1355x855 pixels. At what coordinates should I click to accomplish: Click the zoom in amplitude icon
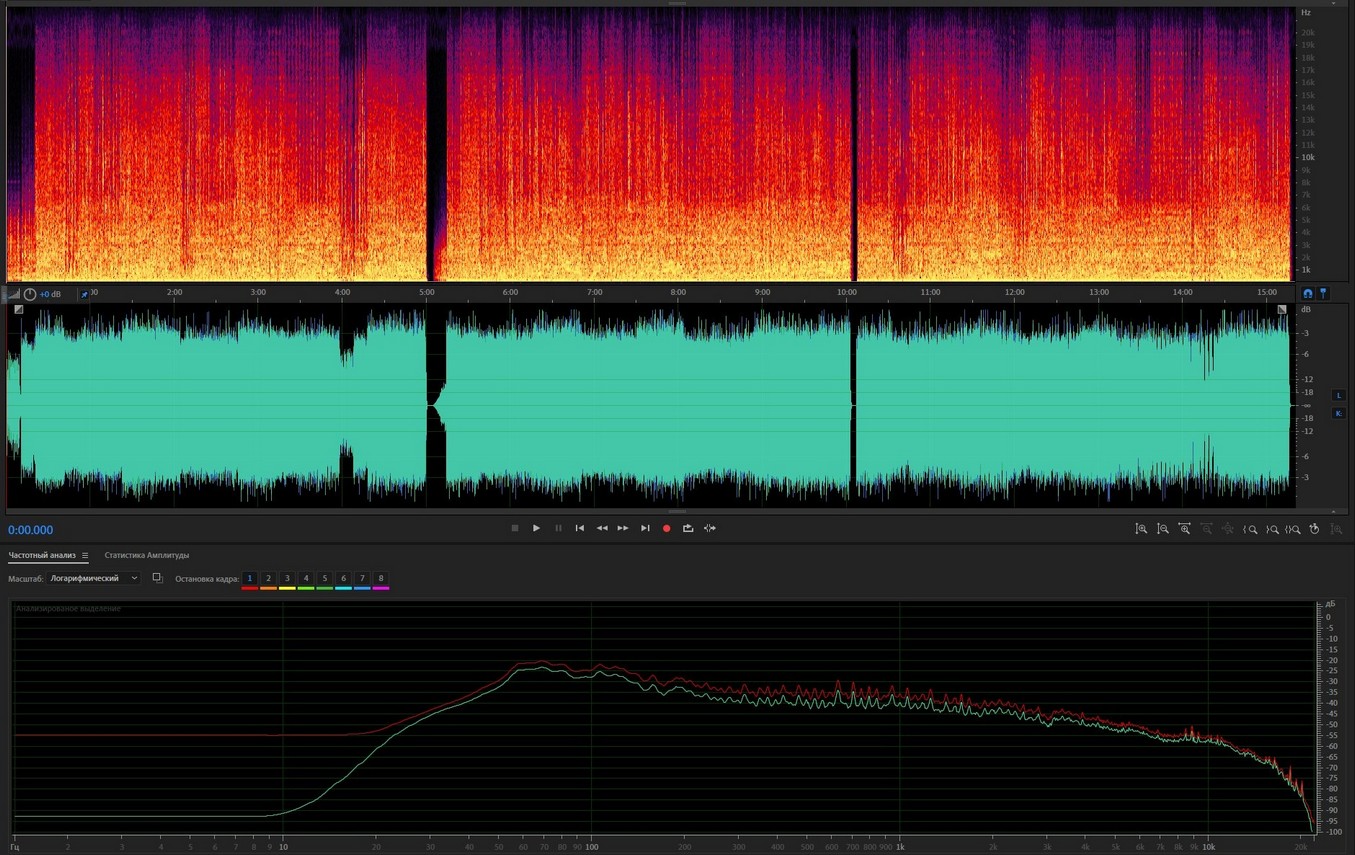[1141, 529]
